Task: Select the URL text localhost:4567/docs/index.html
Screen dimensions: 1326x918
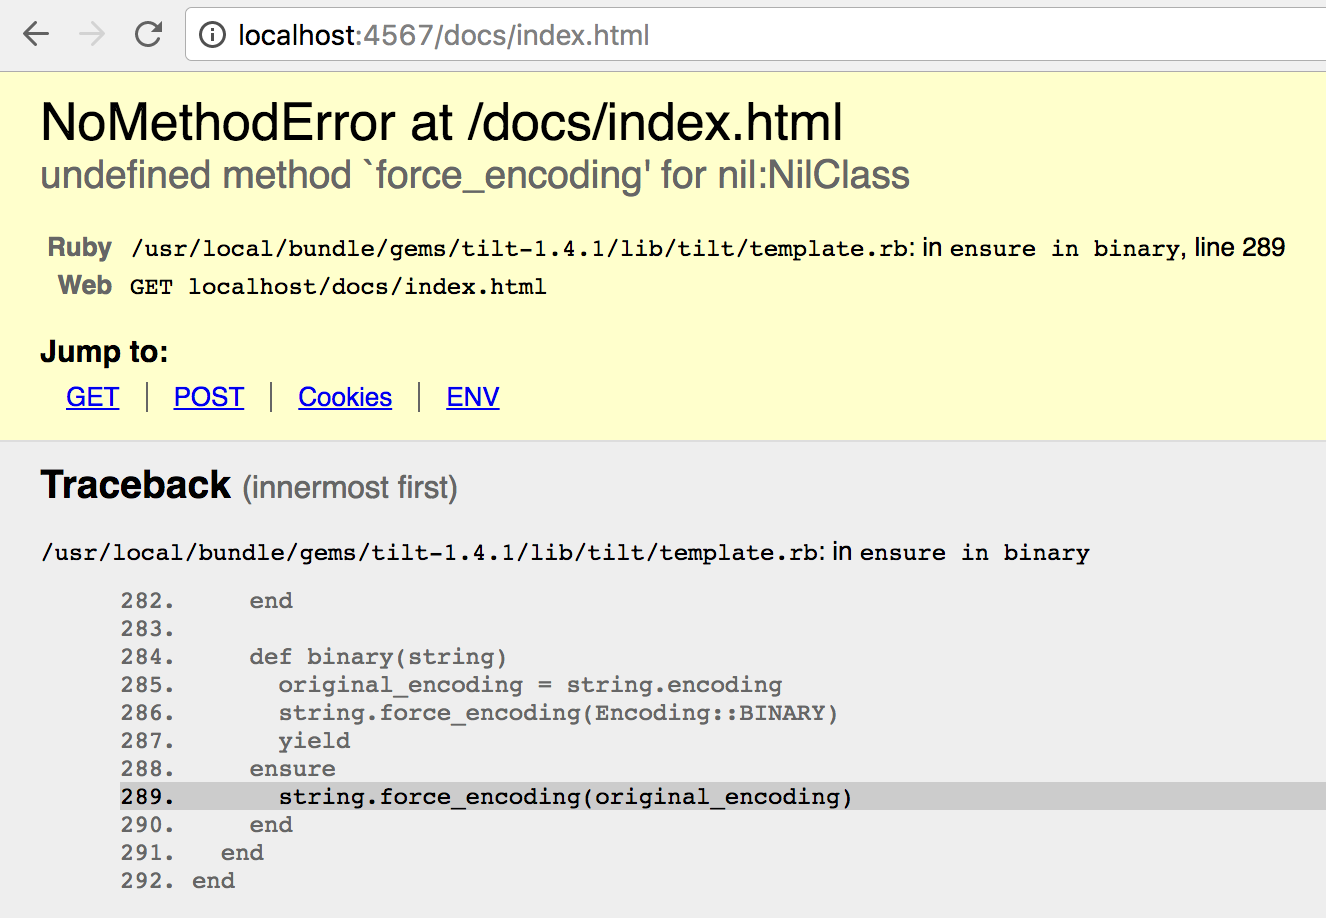Action: click(x=442, y=33)
